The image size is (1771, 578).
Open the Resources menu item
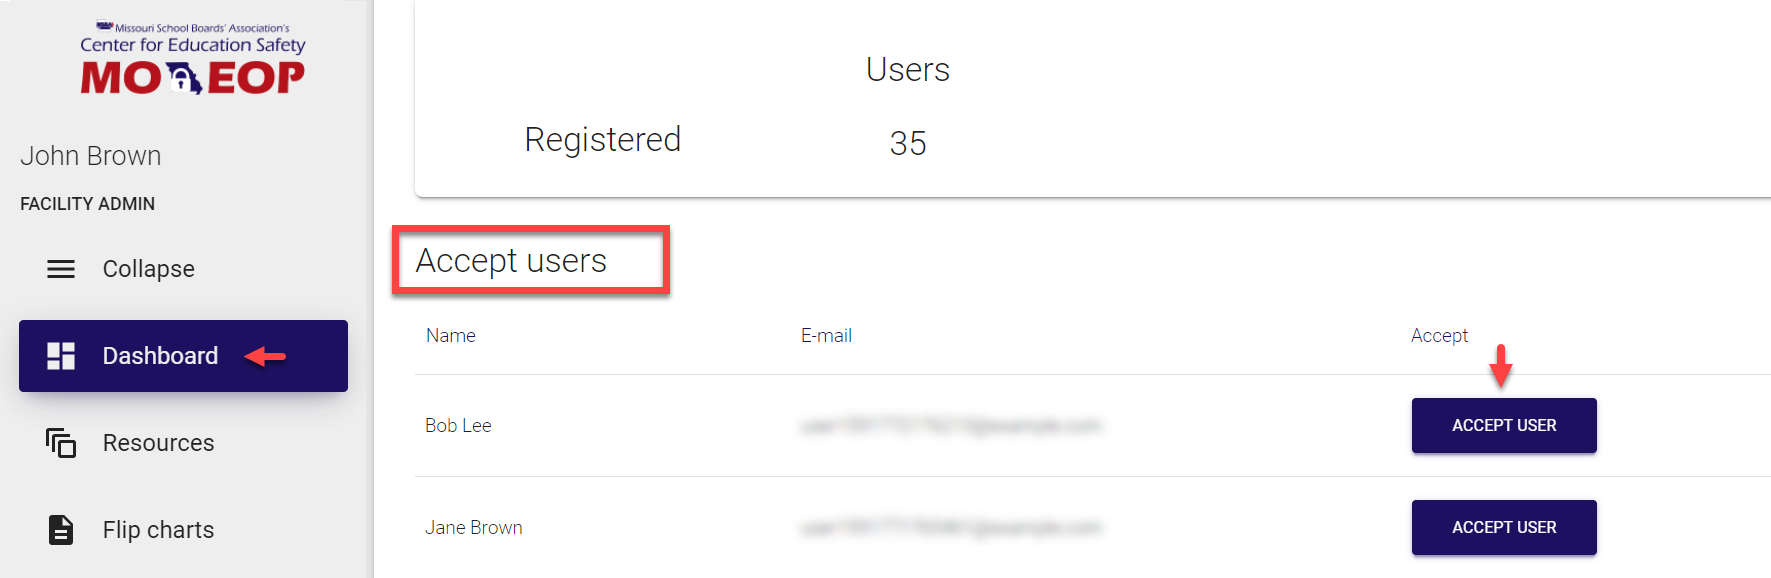[x=158, y=443]
